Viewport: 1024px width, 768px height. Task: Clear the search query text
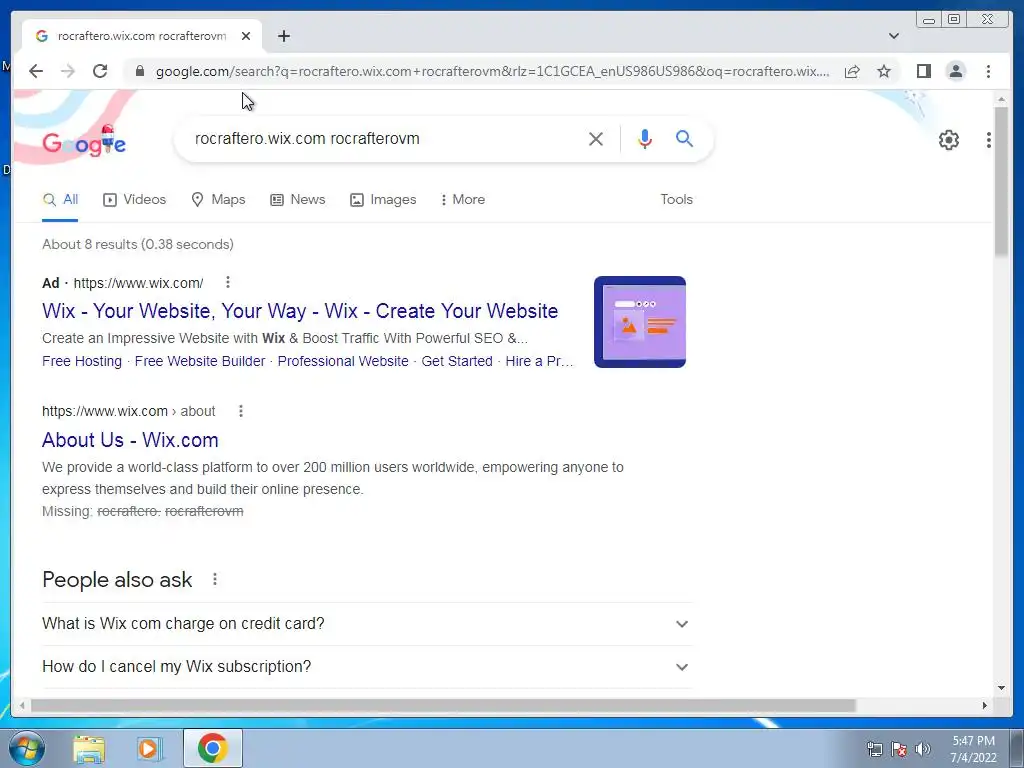coord(596,138)
